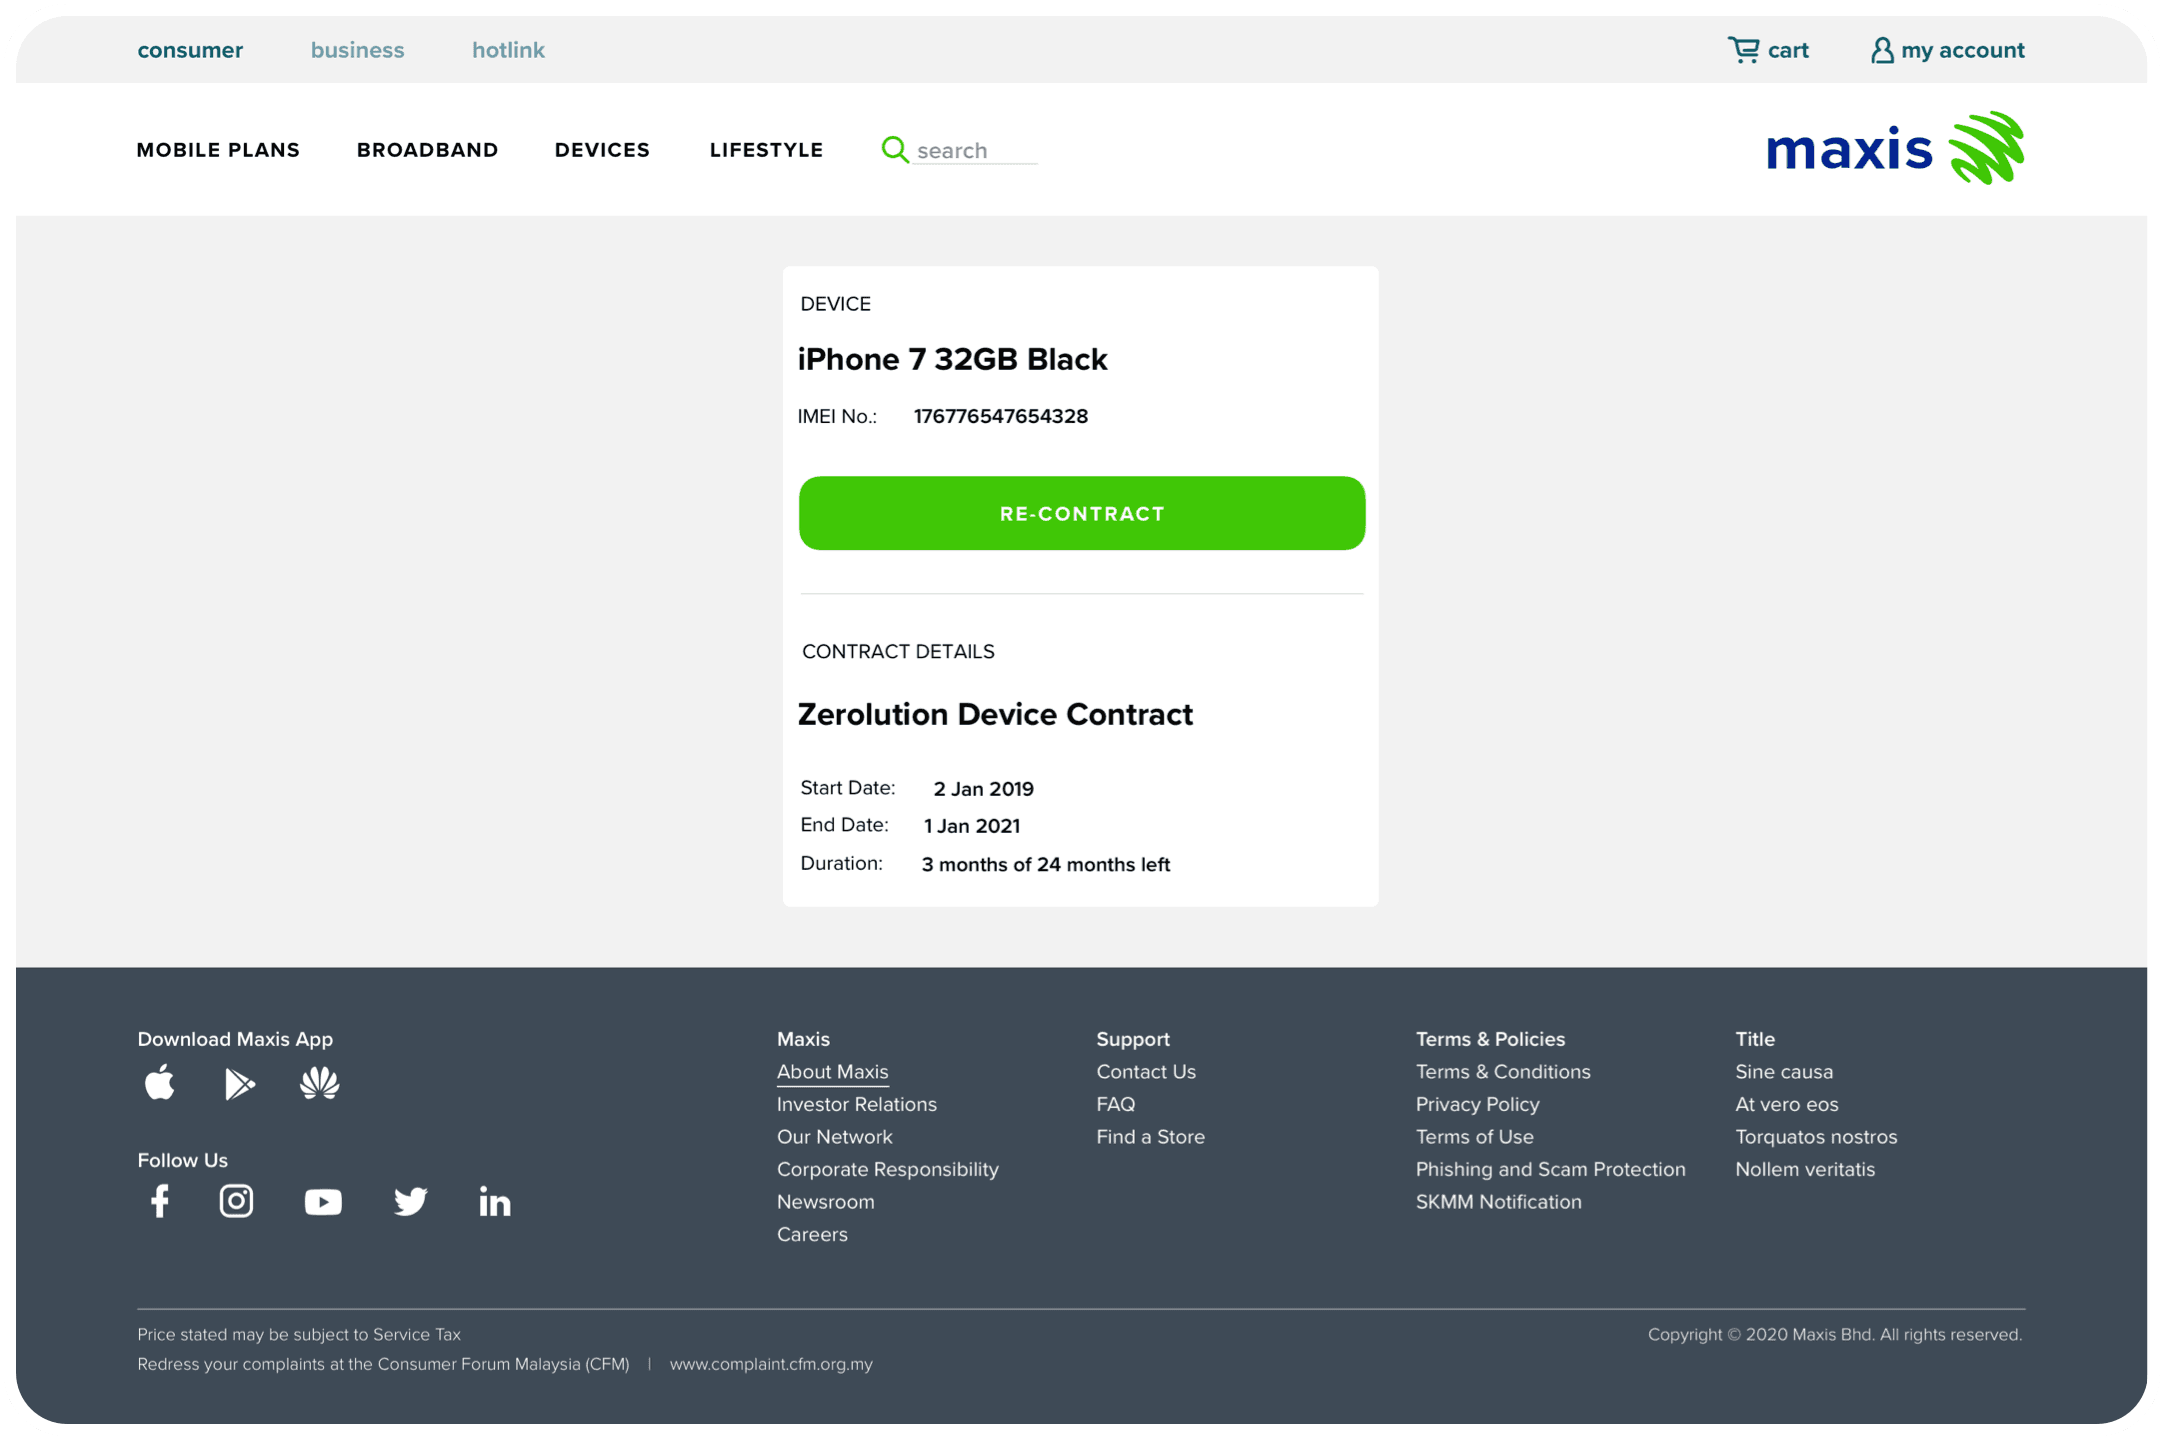The width and height of the screenshot is (2164, 1440).
Task: Open the Broadband menu
Action: (x=427, y=150)
